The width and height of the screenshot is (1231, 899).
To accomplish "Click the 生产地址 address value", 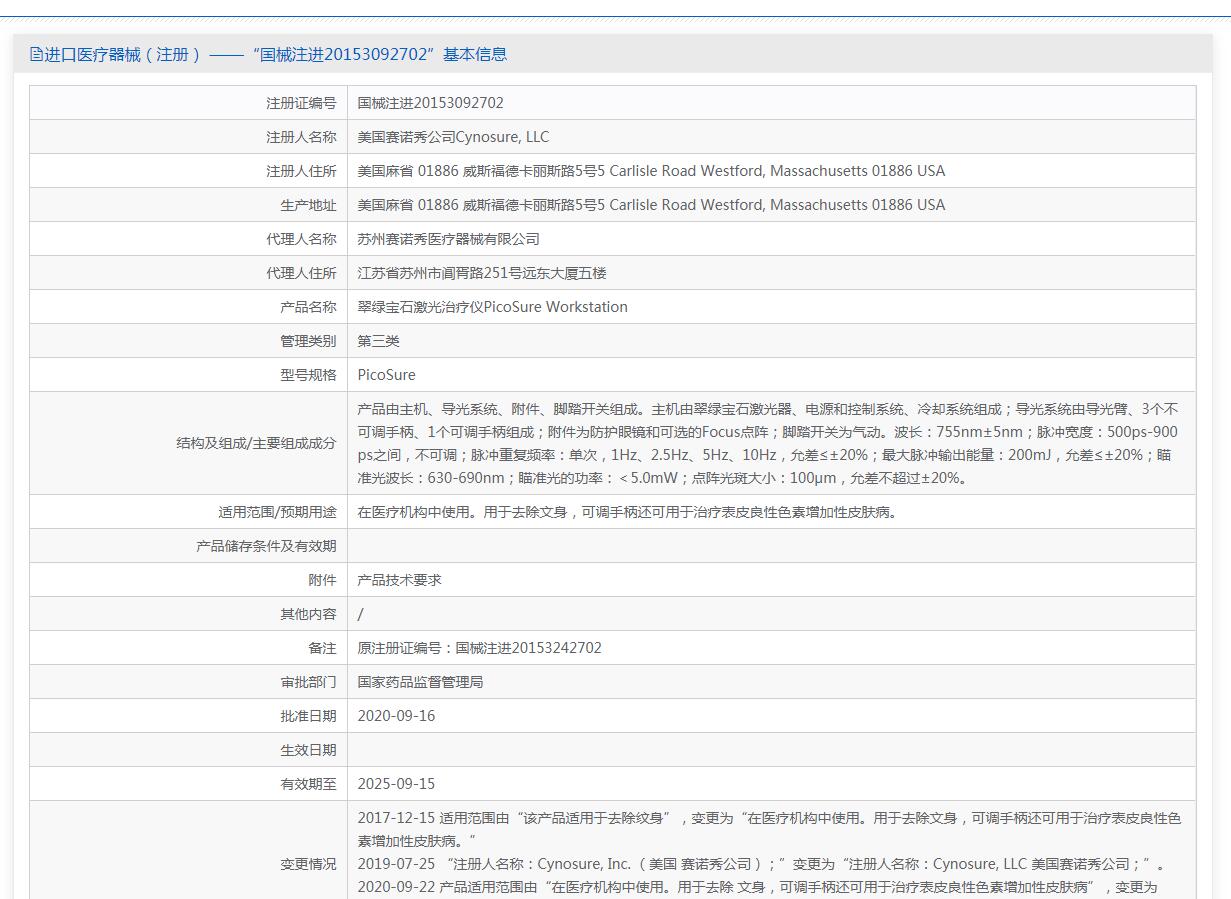I will point(650,205).
